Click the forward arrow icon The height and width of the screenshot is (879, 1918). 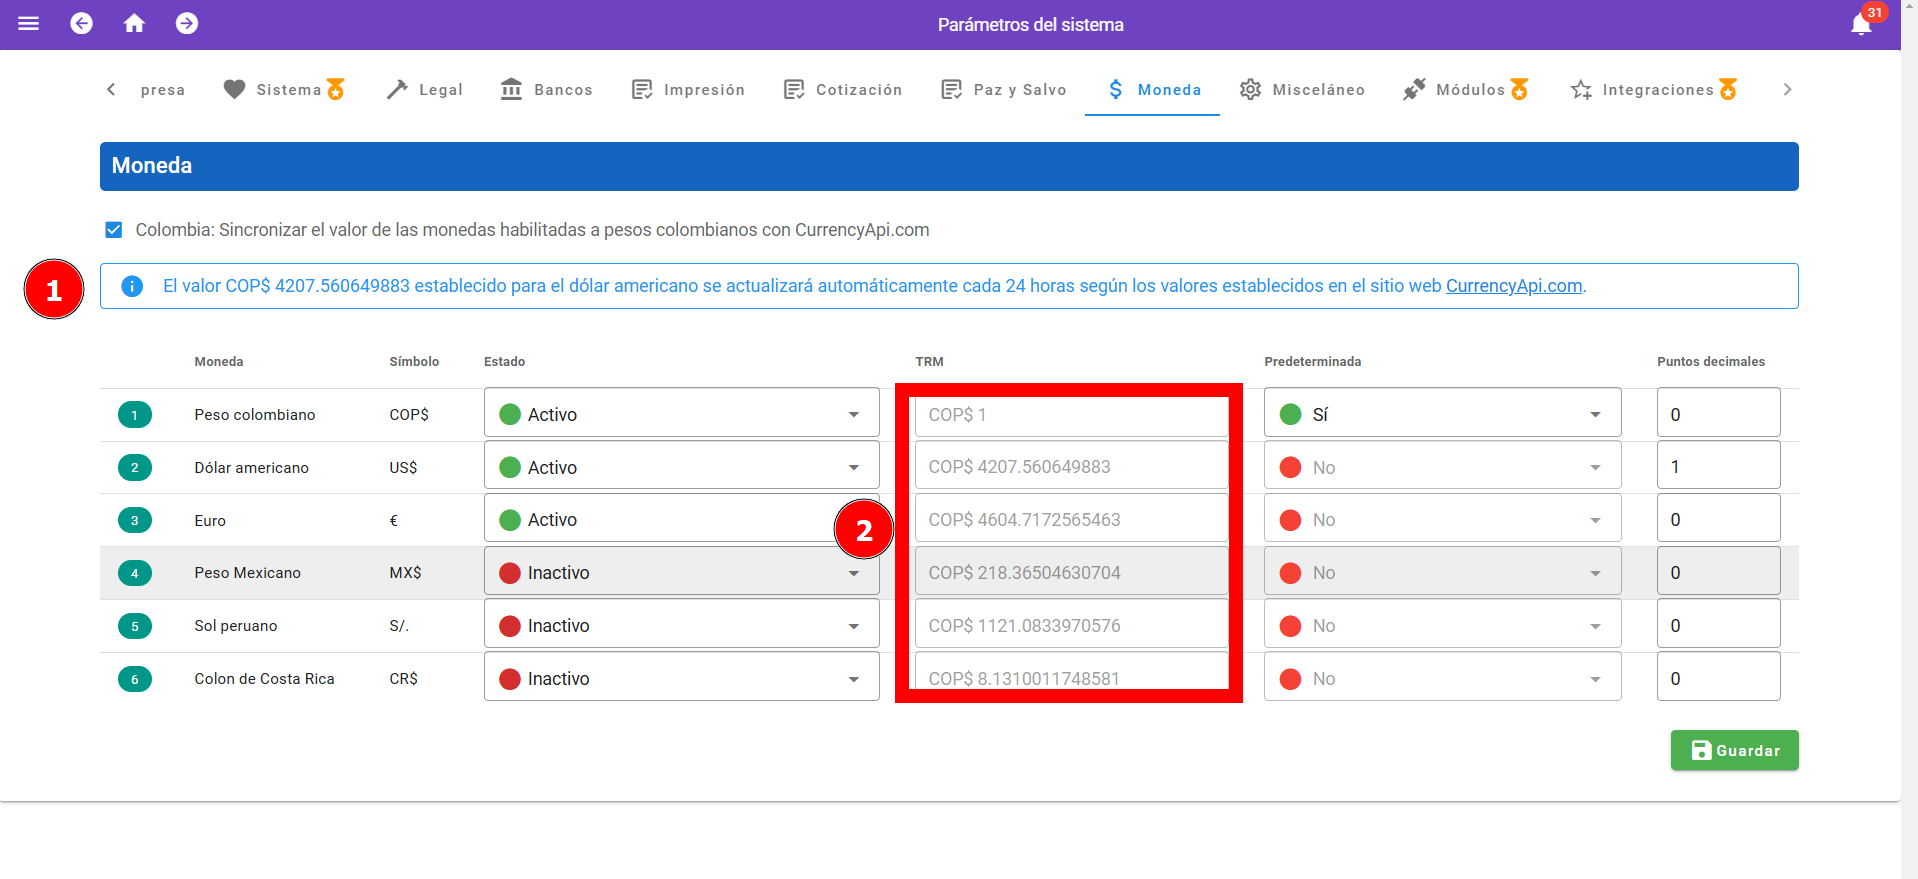coord(187,23)
